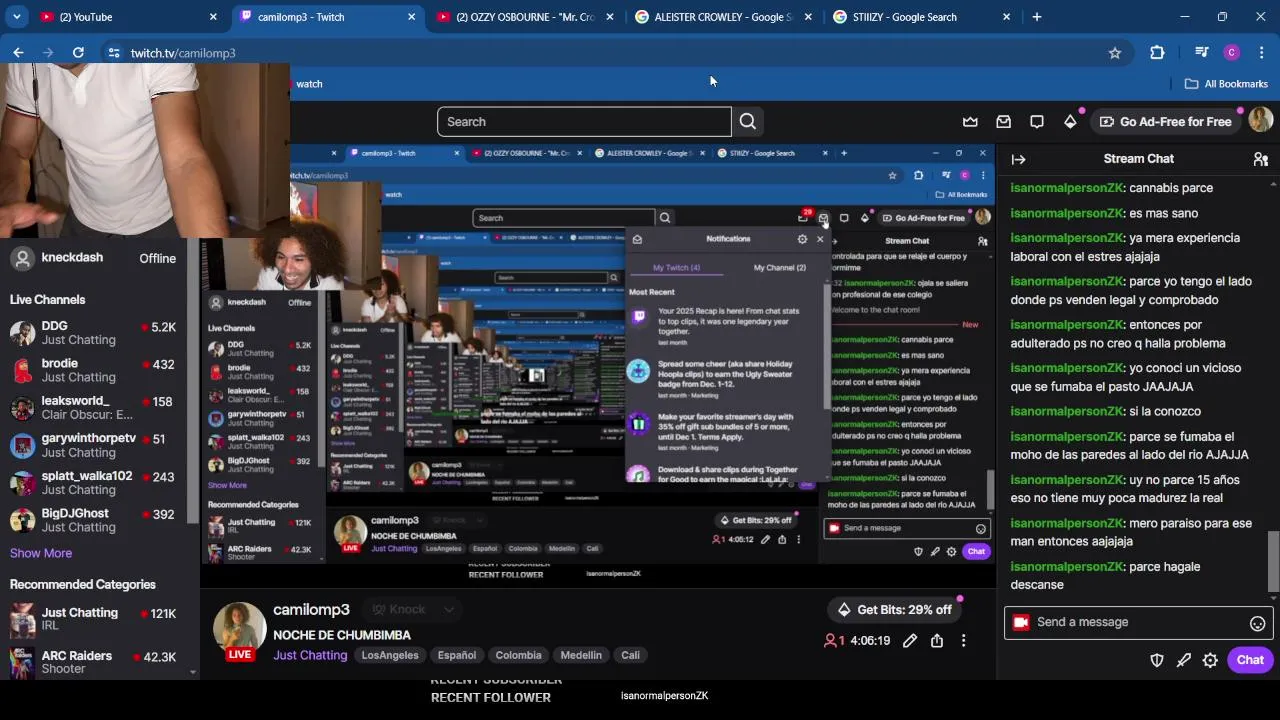Click Send a message chat input
Viewport: 1280px width, 720px height.
[x=1137, y=622]
